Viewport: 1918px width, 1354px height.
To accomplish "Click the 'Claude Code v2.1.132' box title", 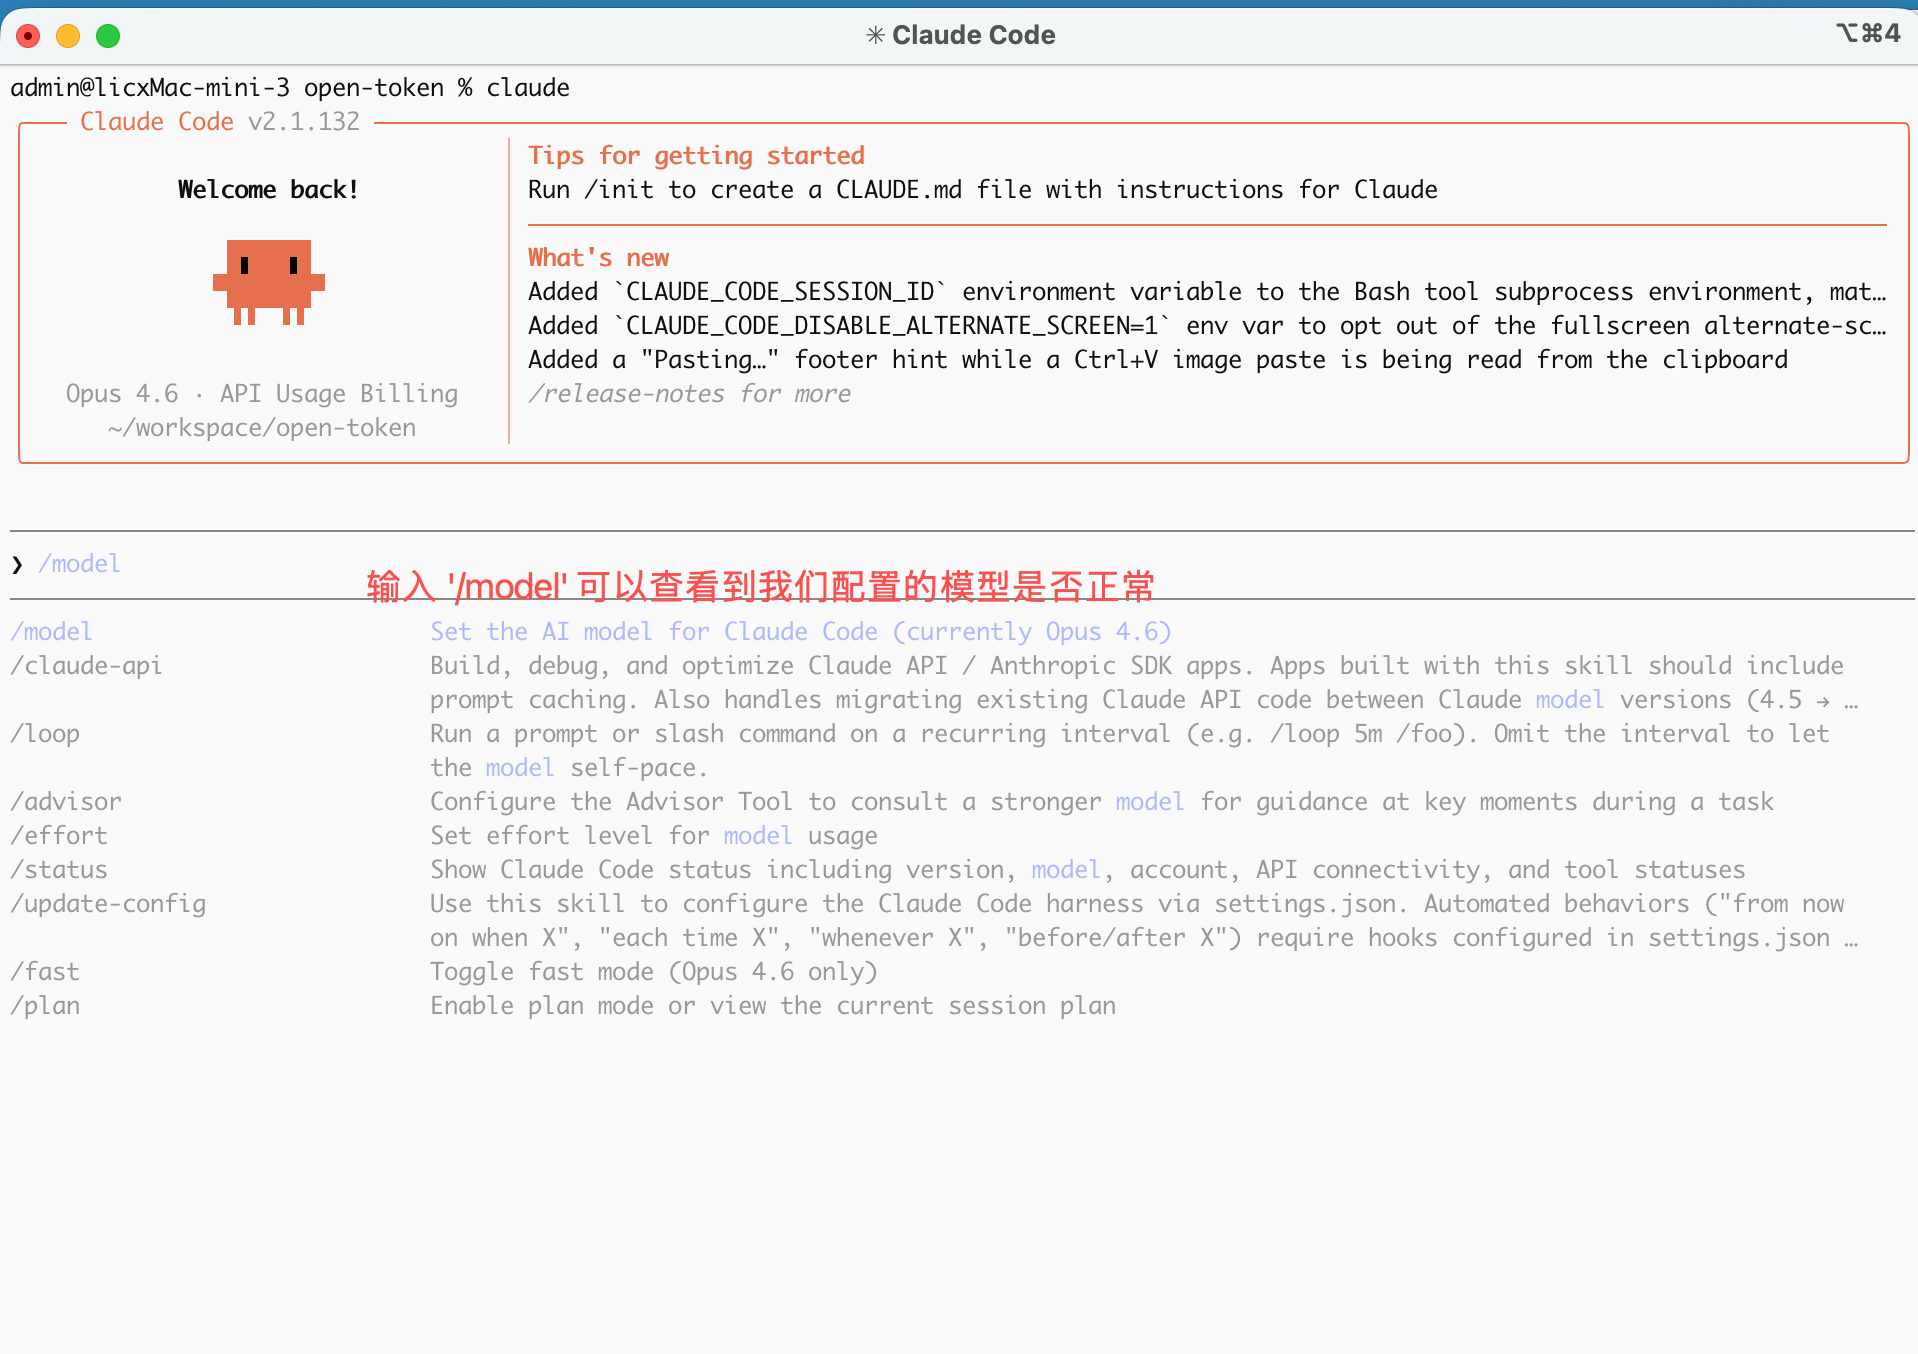I will (220, 122).
